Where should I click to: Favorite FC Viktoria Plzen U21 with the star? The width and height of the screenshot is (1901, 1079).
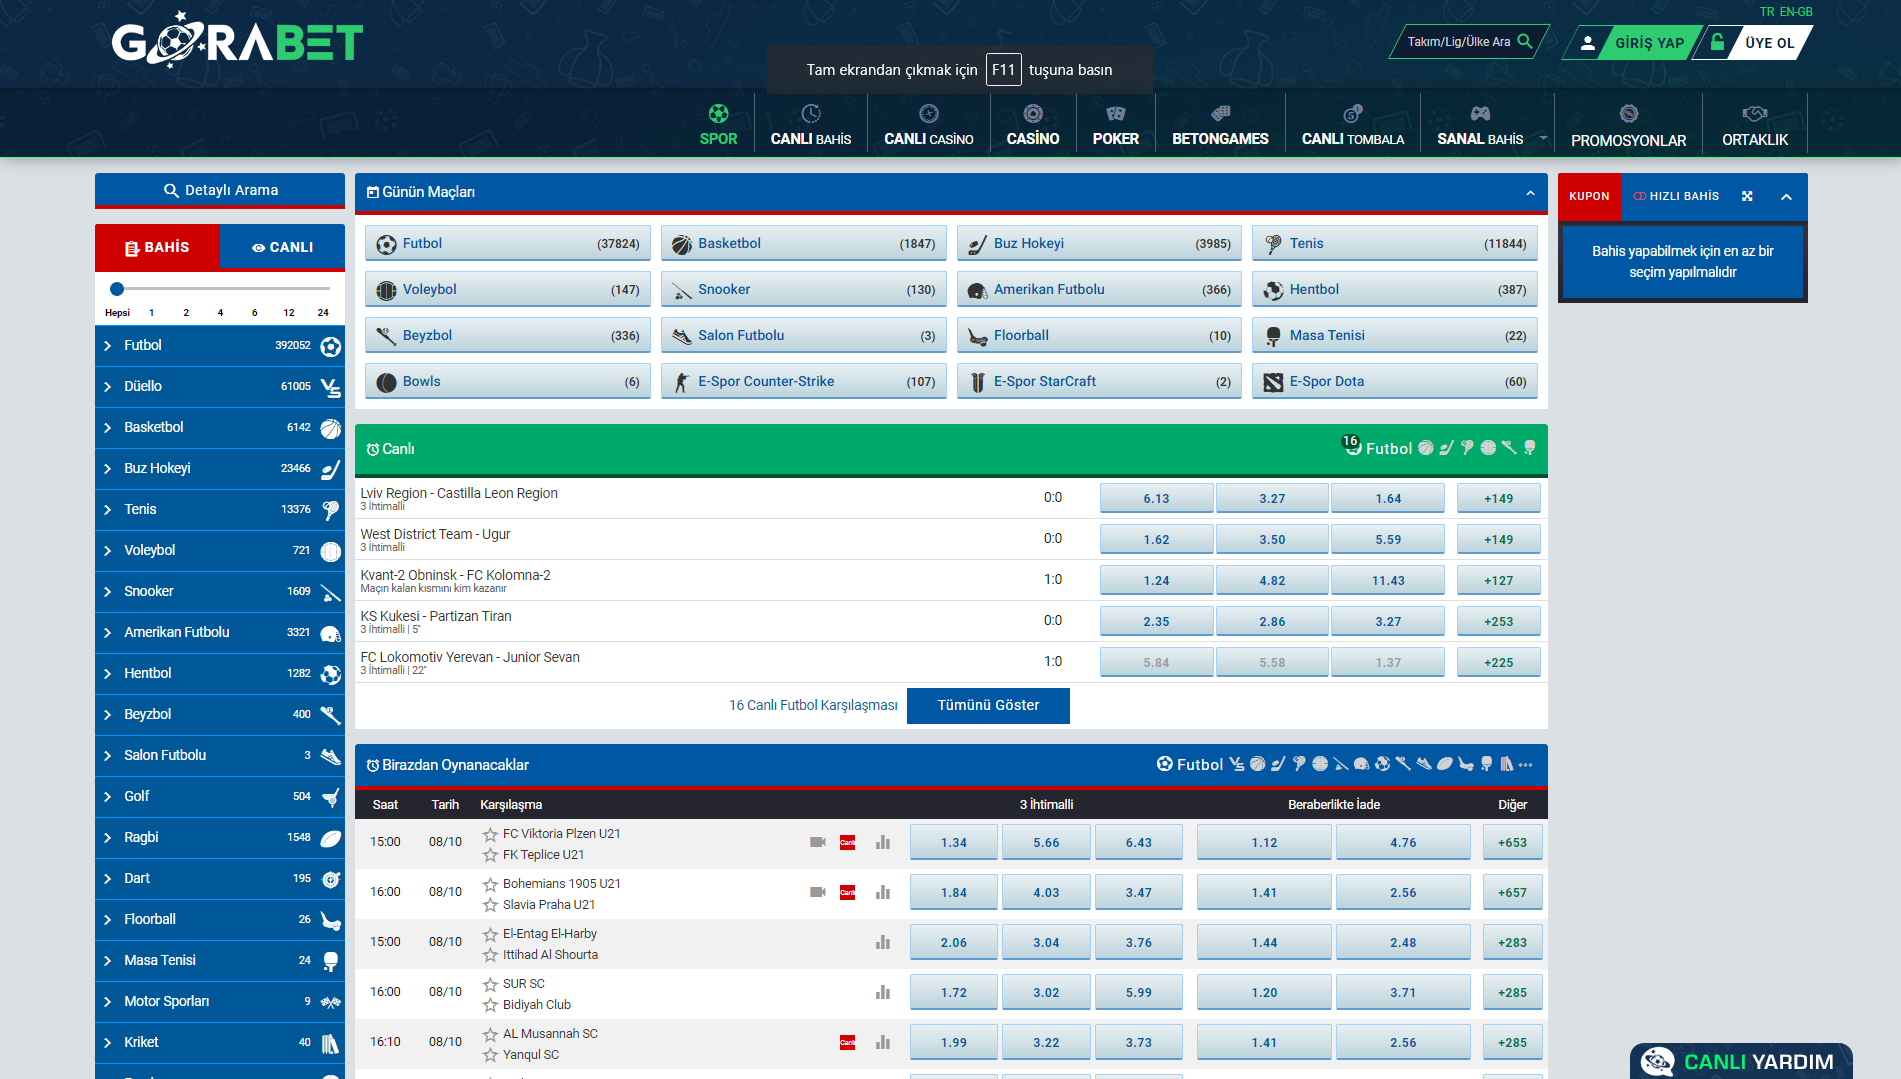coord(490,834)
